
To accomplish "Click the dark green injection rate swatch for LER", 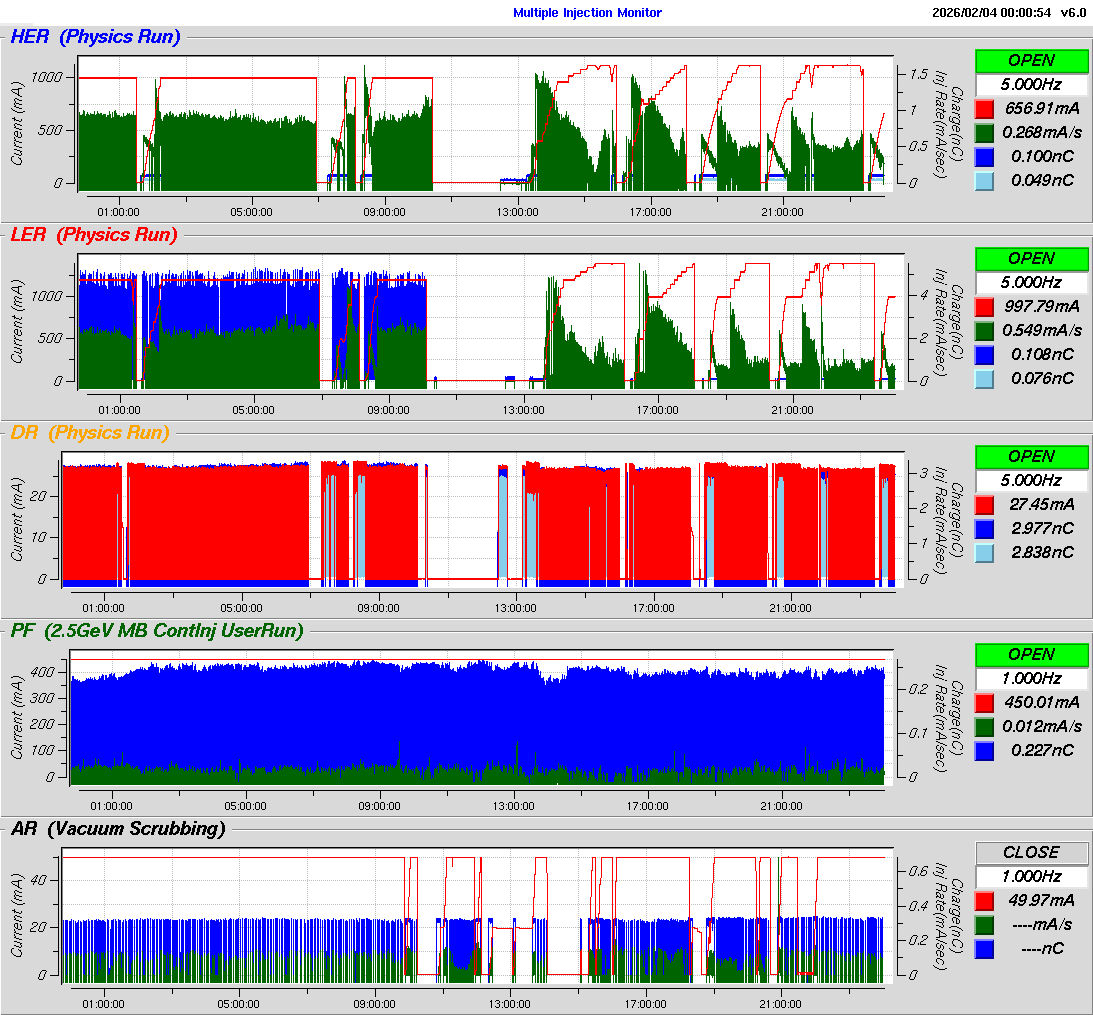I will (x=984, y=330).
